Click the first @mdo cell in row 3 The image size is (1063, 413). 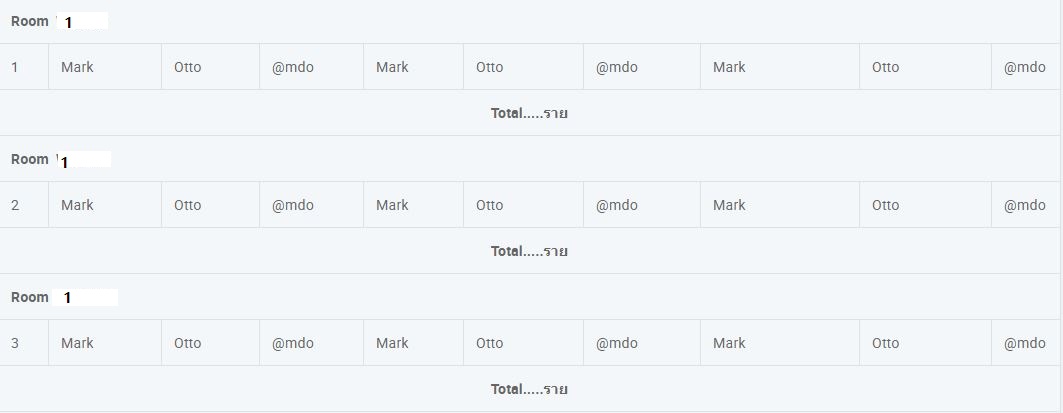(311, 343)
